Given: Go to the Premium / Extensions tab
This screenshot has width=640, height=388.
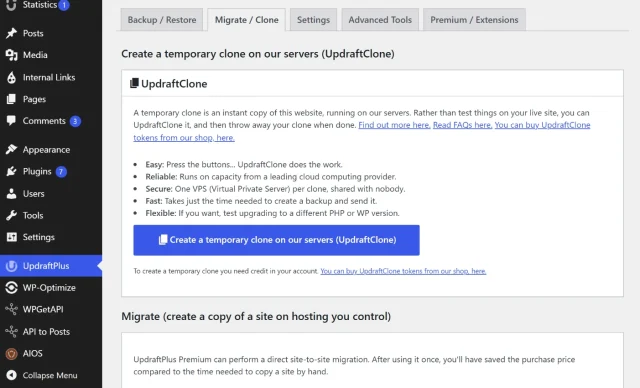Looking at the screenshot, I should click(474, 20).
